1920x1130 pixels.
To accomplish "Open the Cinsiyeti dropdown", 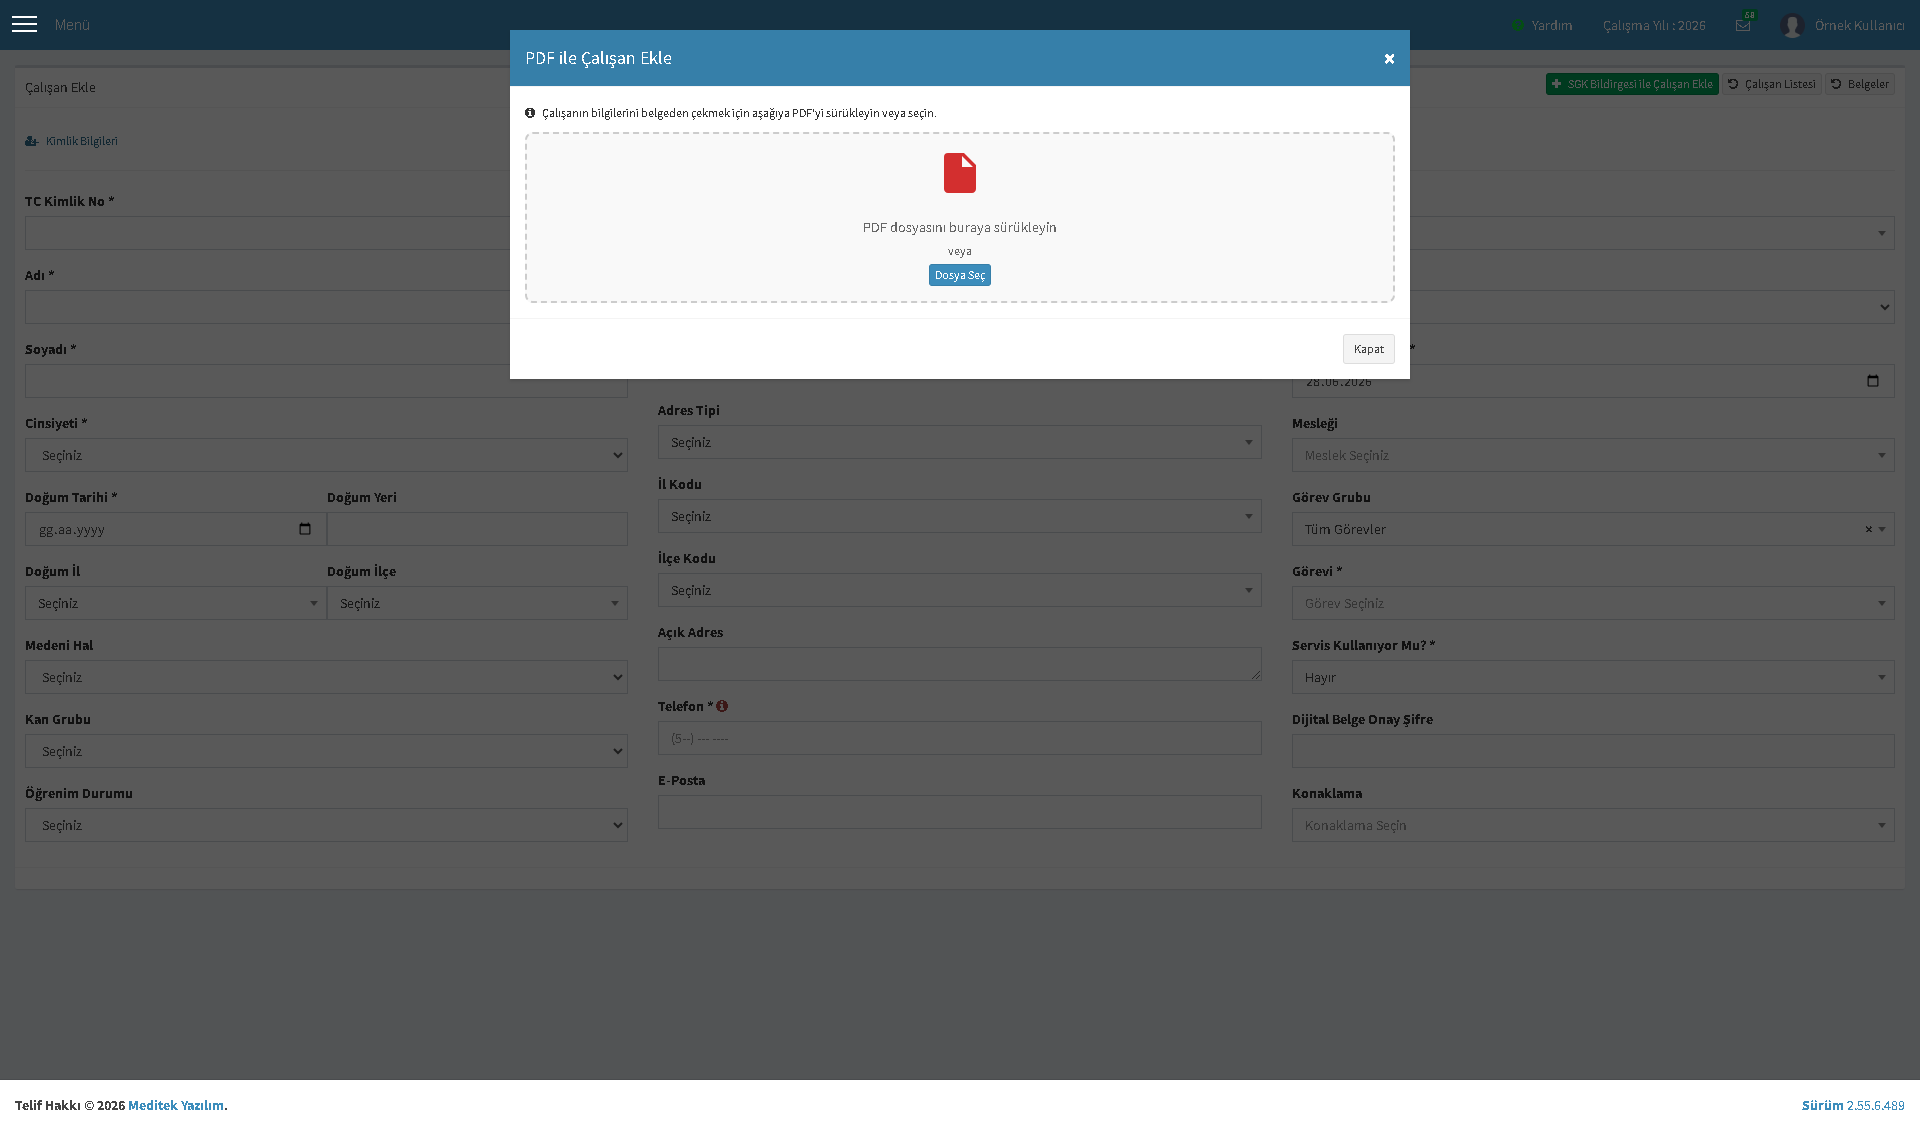I will (326, 455).
